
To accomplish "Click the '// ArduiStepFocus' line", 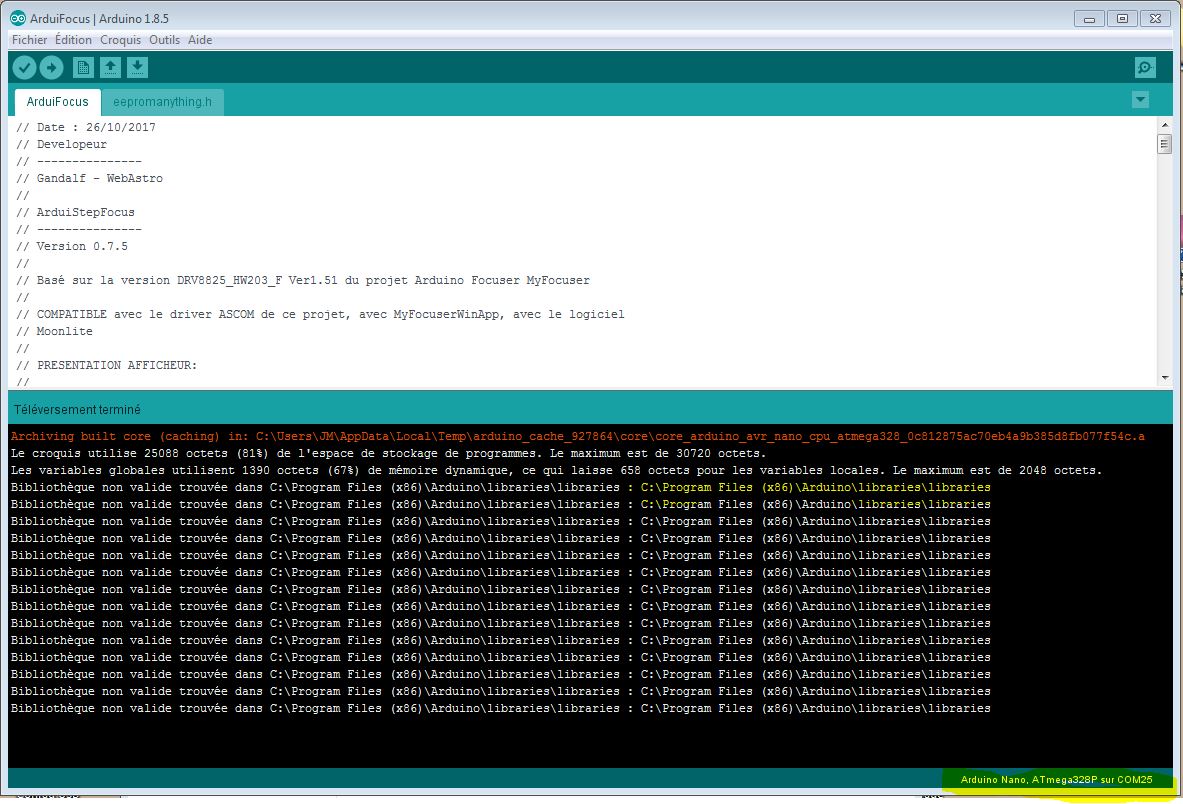I will tap(75, 212).
